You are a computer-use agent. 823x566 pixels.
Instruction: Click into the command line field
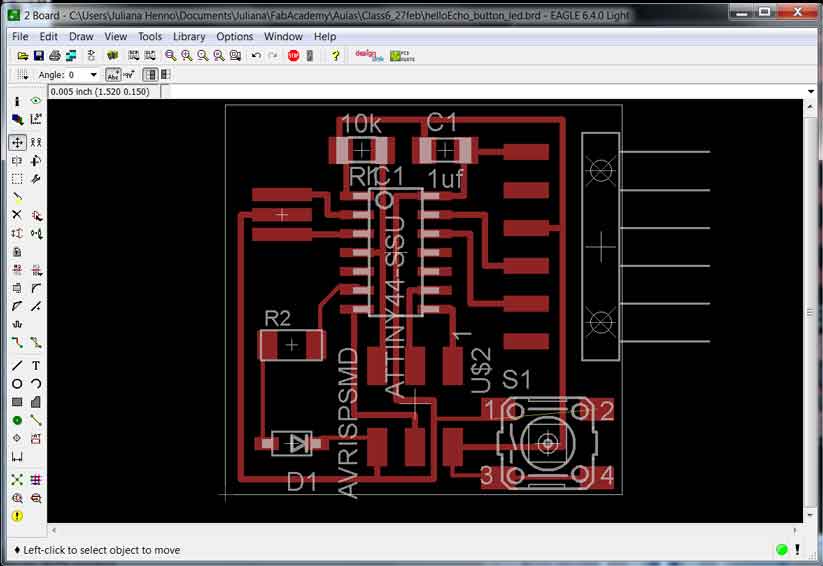point(486,91)
